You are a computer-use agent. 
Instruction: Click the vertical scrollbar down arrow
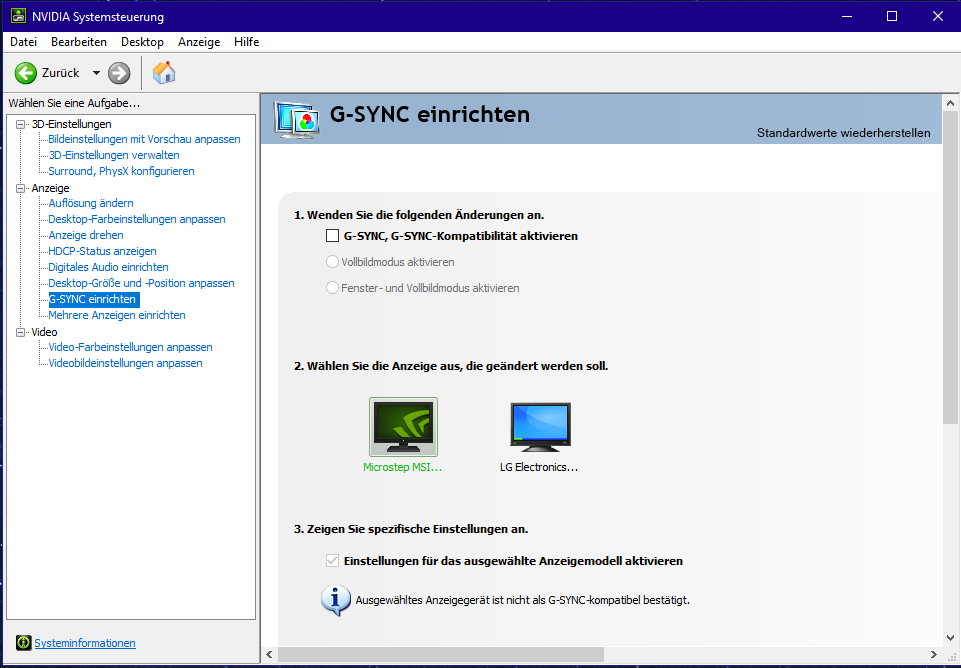click(x=950, y=638)
